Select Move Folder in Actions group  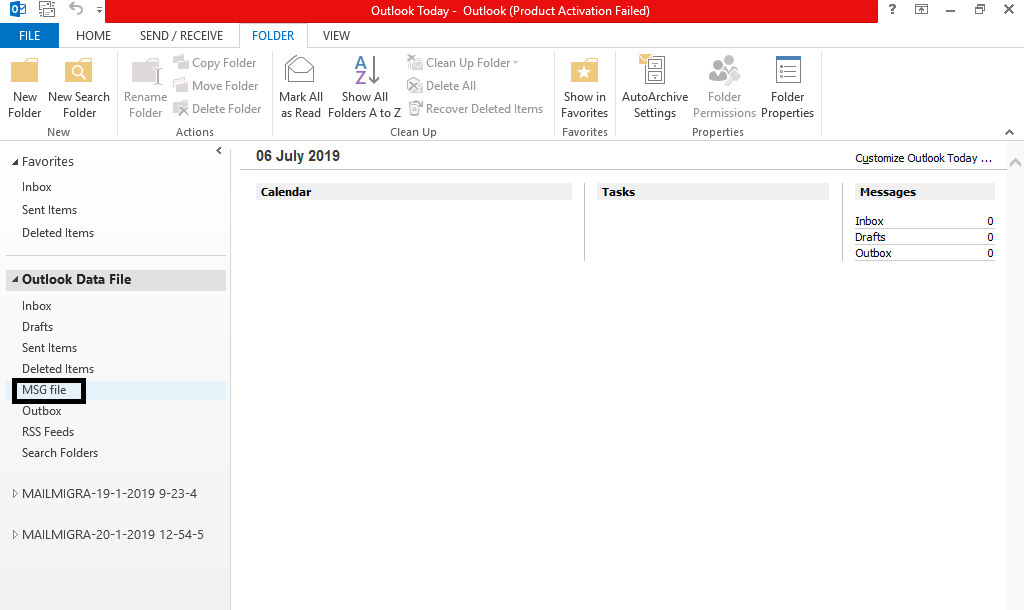[216, 86]
